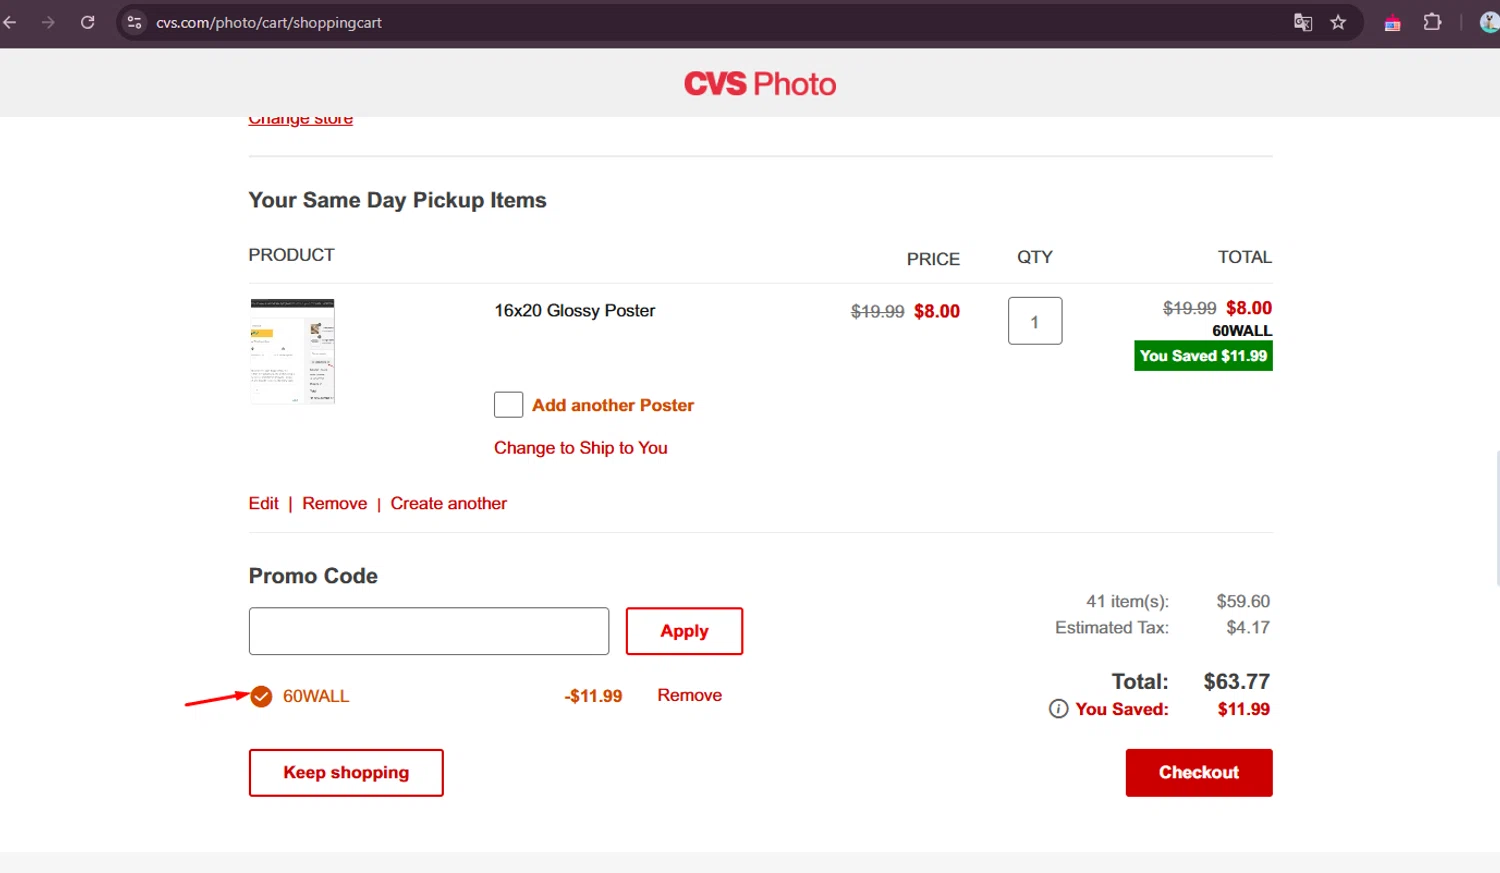
Task: Reload the page with refresh icon
Action: (87, 22)
